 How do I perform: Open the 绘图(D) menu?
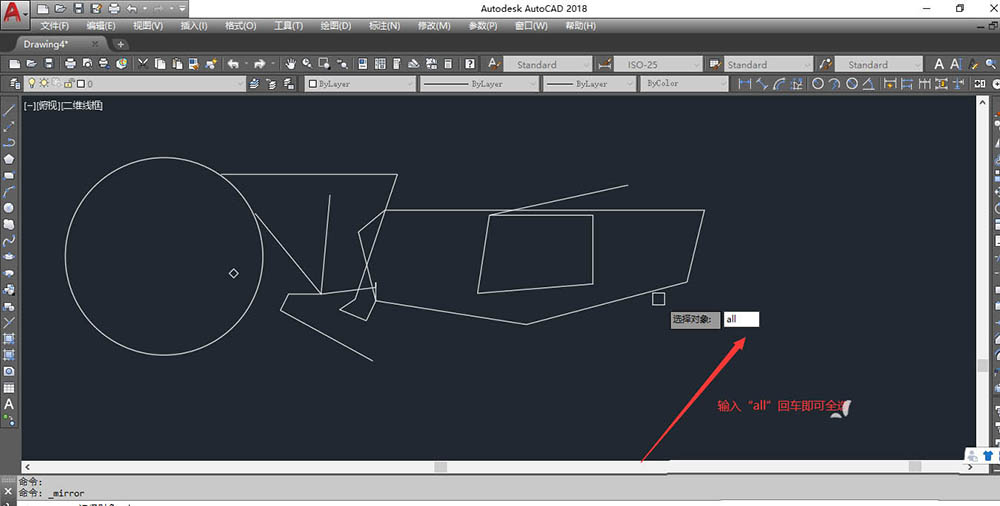pyautogui.click(x=335, y=26)
